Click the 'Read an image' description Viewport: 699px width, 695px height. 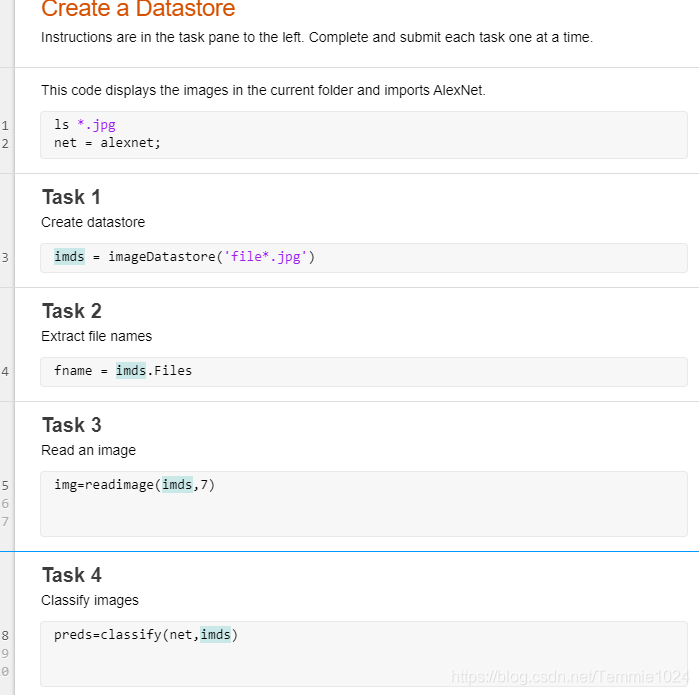coord(88,450)
